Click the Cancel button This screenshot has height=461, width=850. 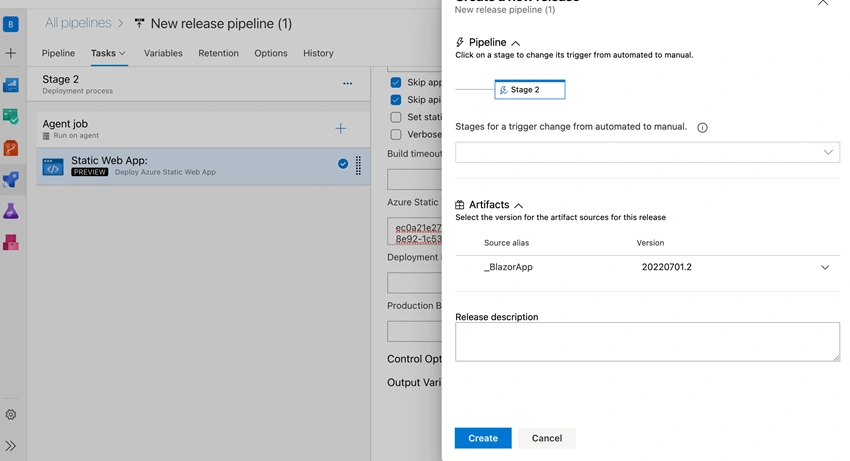tap(547, 438)
